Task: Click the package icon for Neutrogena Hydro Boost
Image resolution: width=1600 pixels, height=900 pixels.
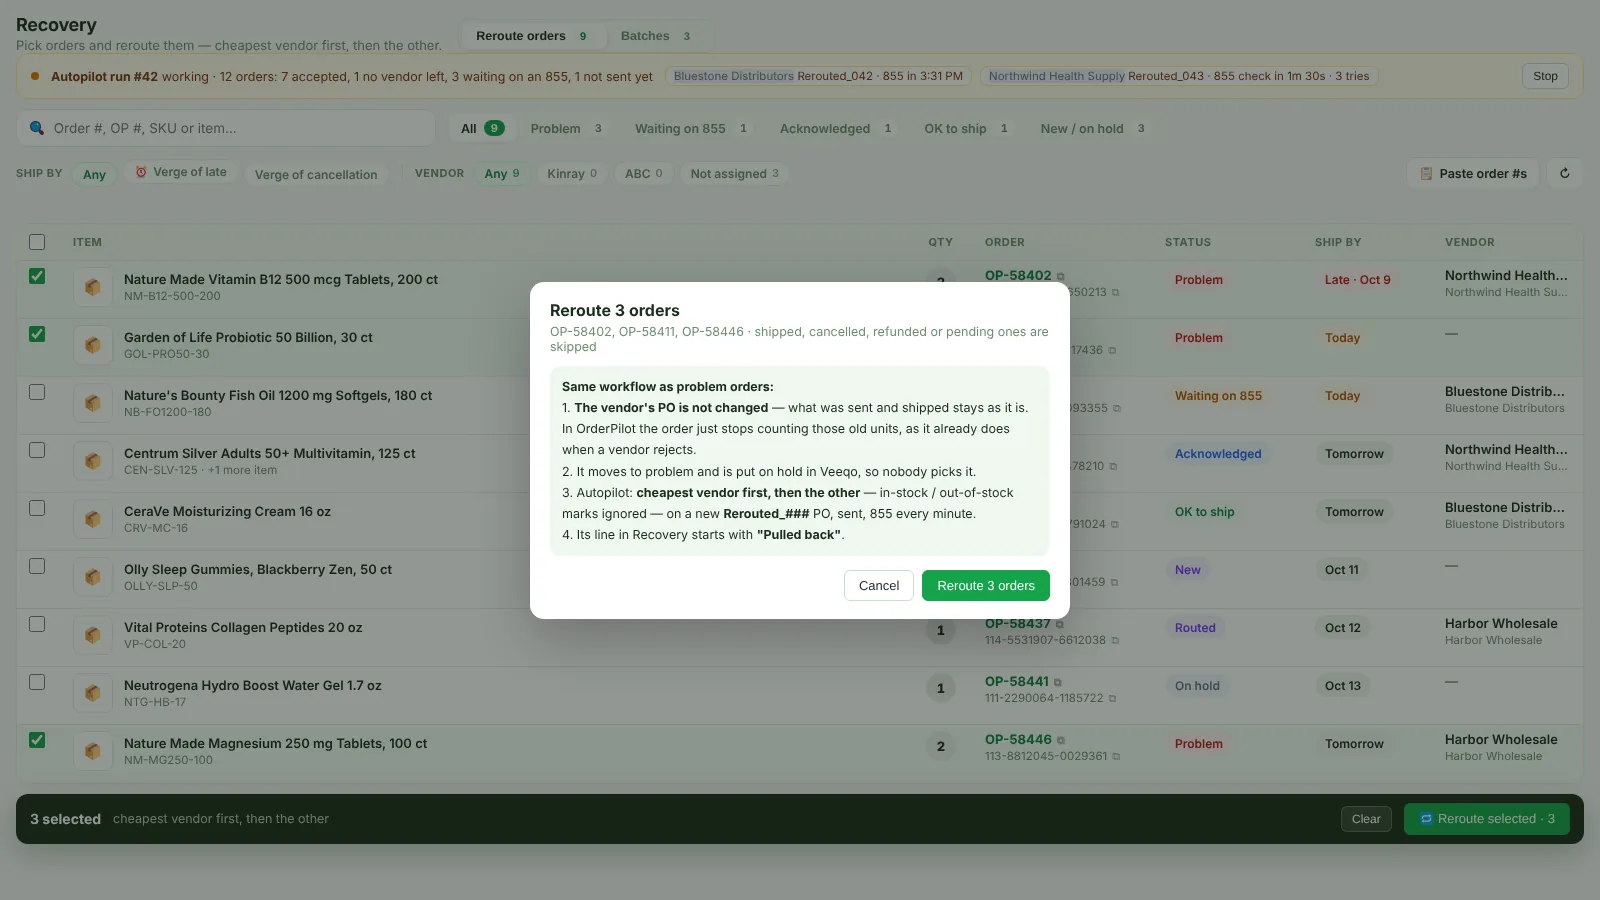Action: pos(93,693)
